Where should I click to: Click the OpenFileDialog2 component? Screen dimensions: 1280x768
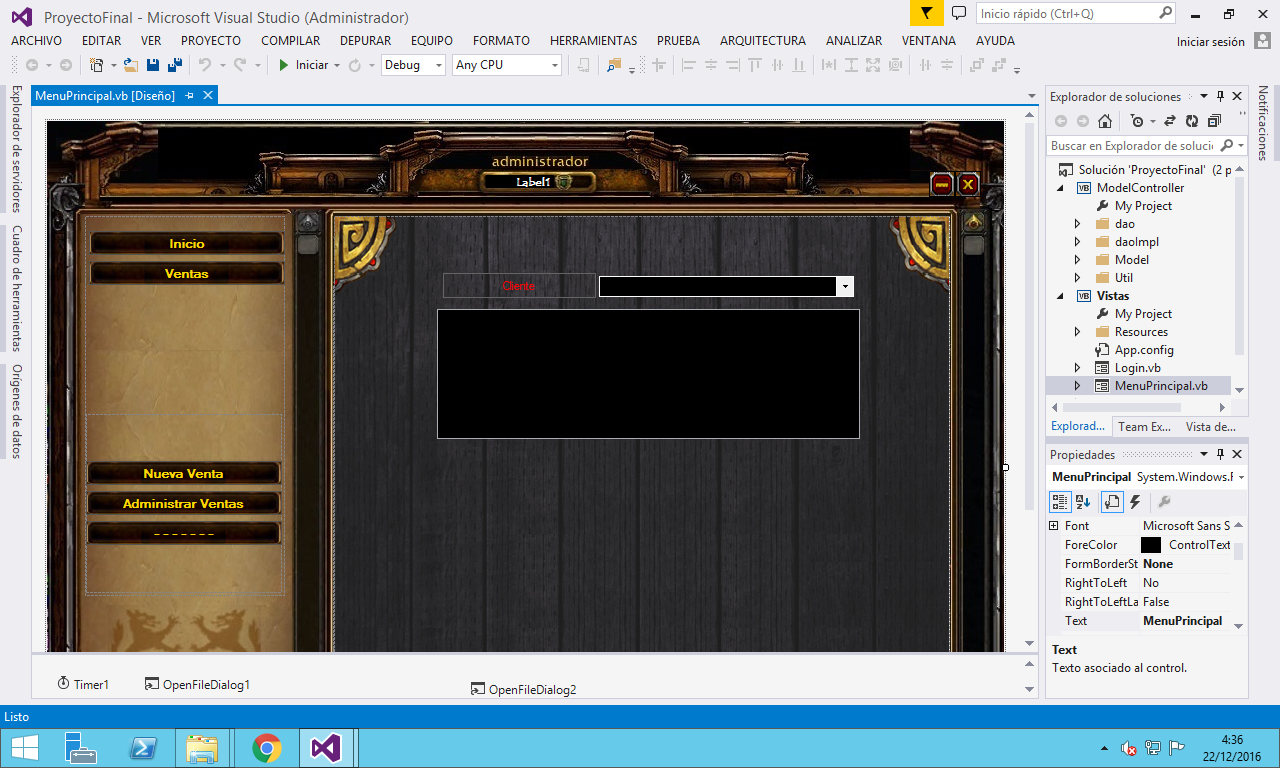(523, 689)
